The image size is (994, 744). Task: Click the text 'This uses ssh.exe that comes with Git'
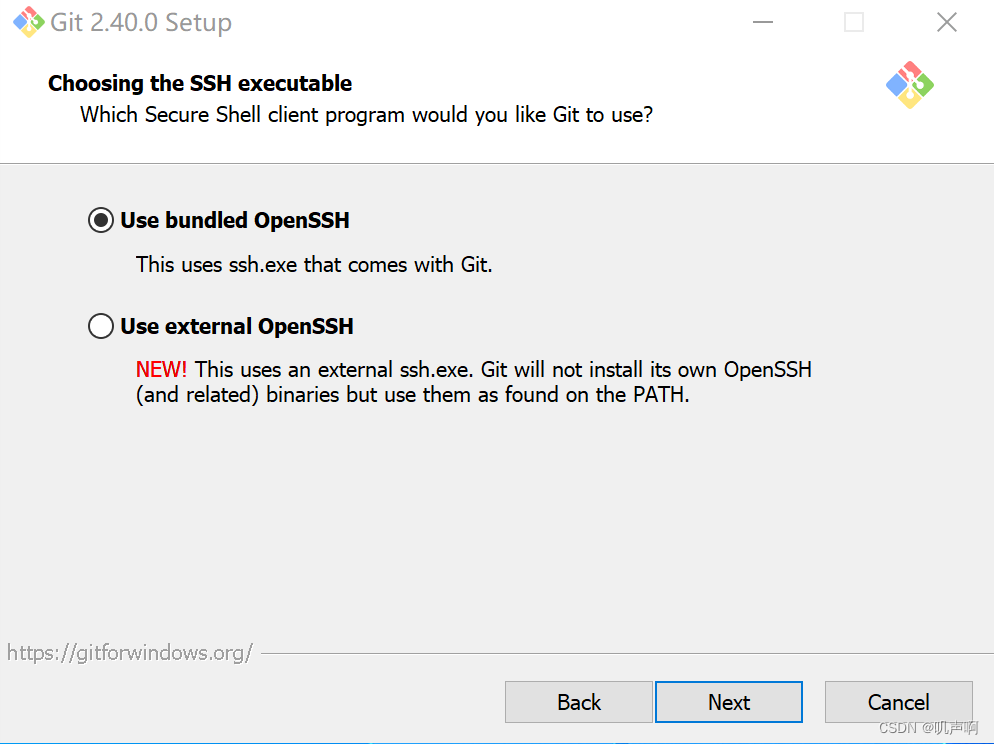point(312,264)
